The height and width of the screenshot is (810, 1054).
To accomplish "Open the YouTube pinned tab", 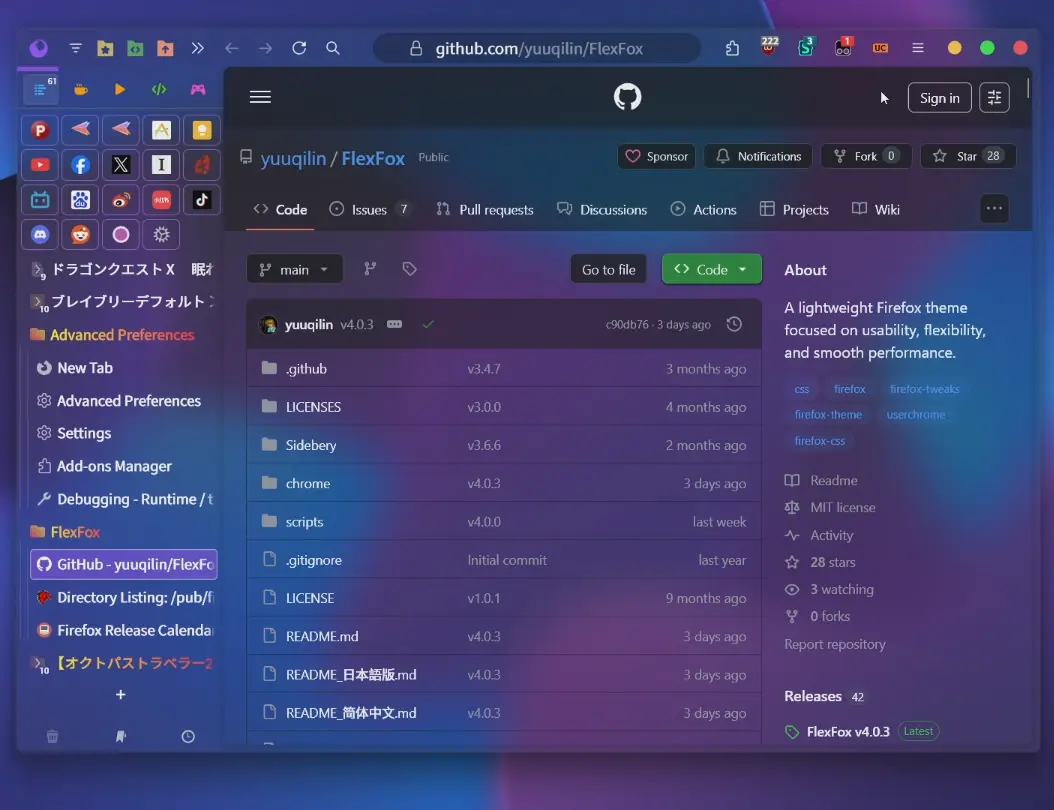I will click(x=40, y=164).
